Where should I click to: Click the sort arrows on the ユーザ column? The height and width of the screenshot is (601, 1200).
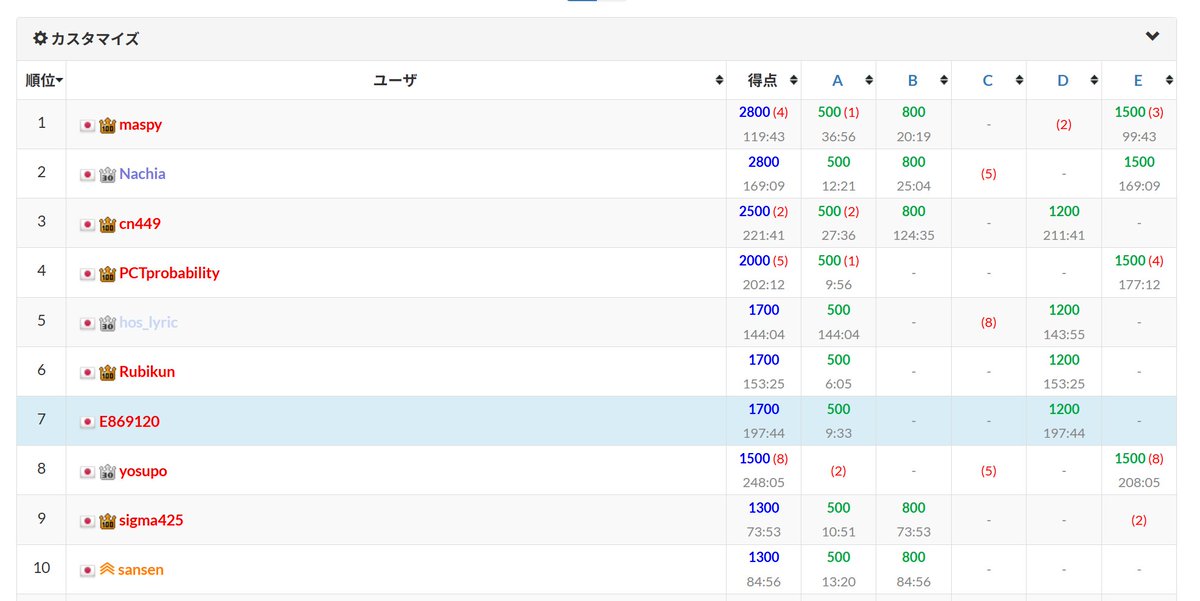coord(720,79)
